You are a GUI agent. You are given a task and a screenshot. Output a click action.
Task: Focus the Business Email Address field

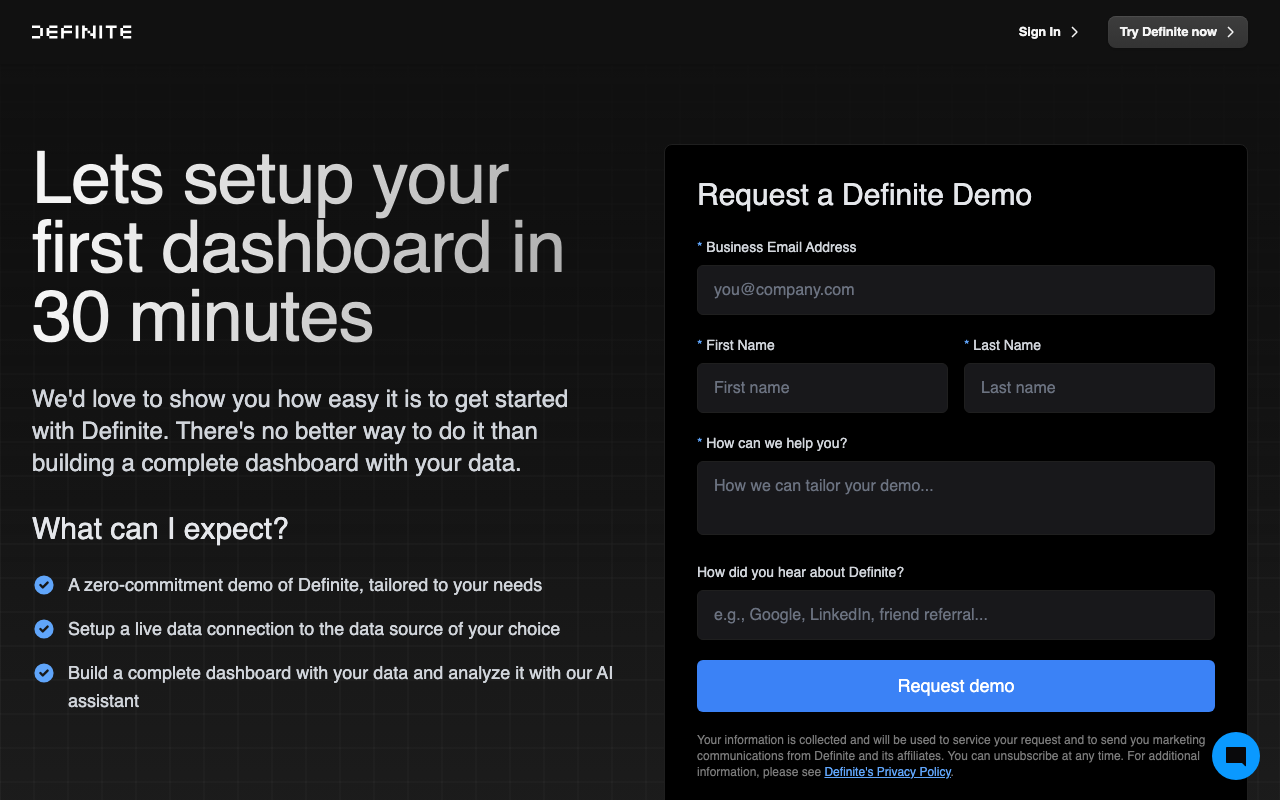956,290
